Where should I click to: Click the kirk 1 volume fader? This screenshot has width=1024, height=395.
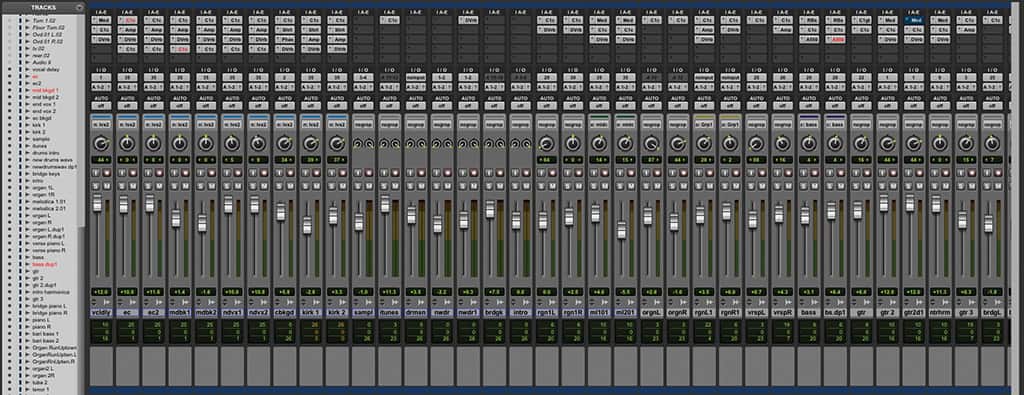(x=307, y=226)
